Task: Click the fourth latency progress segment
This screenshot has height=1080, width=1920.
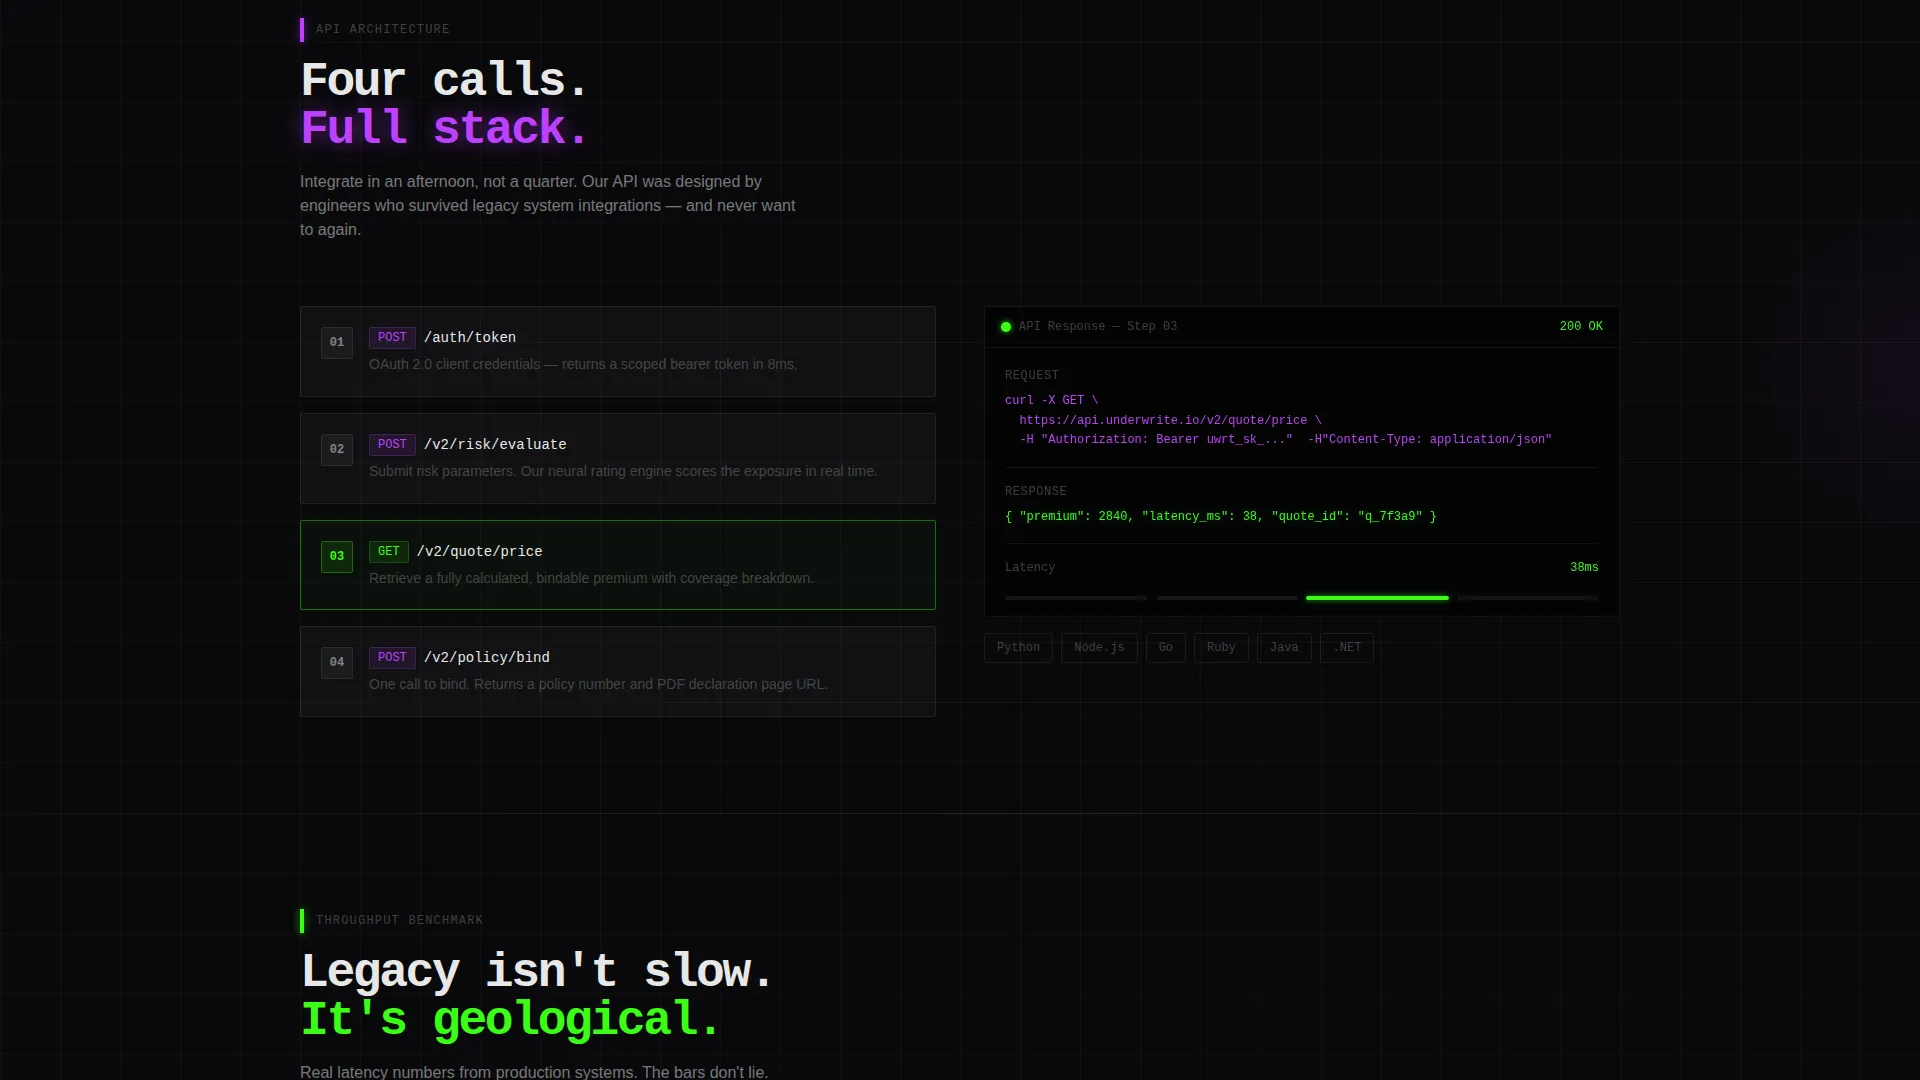Action: (x=1528, y=598)
